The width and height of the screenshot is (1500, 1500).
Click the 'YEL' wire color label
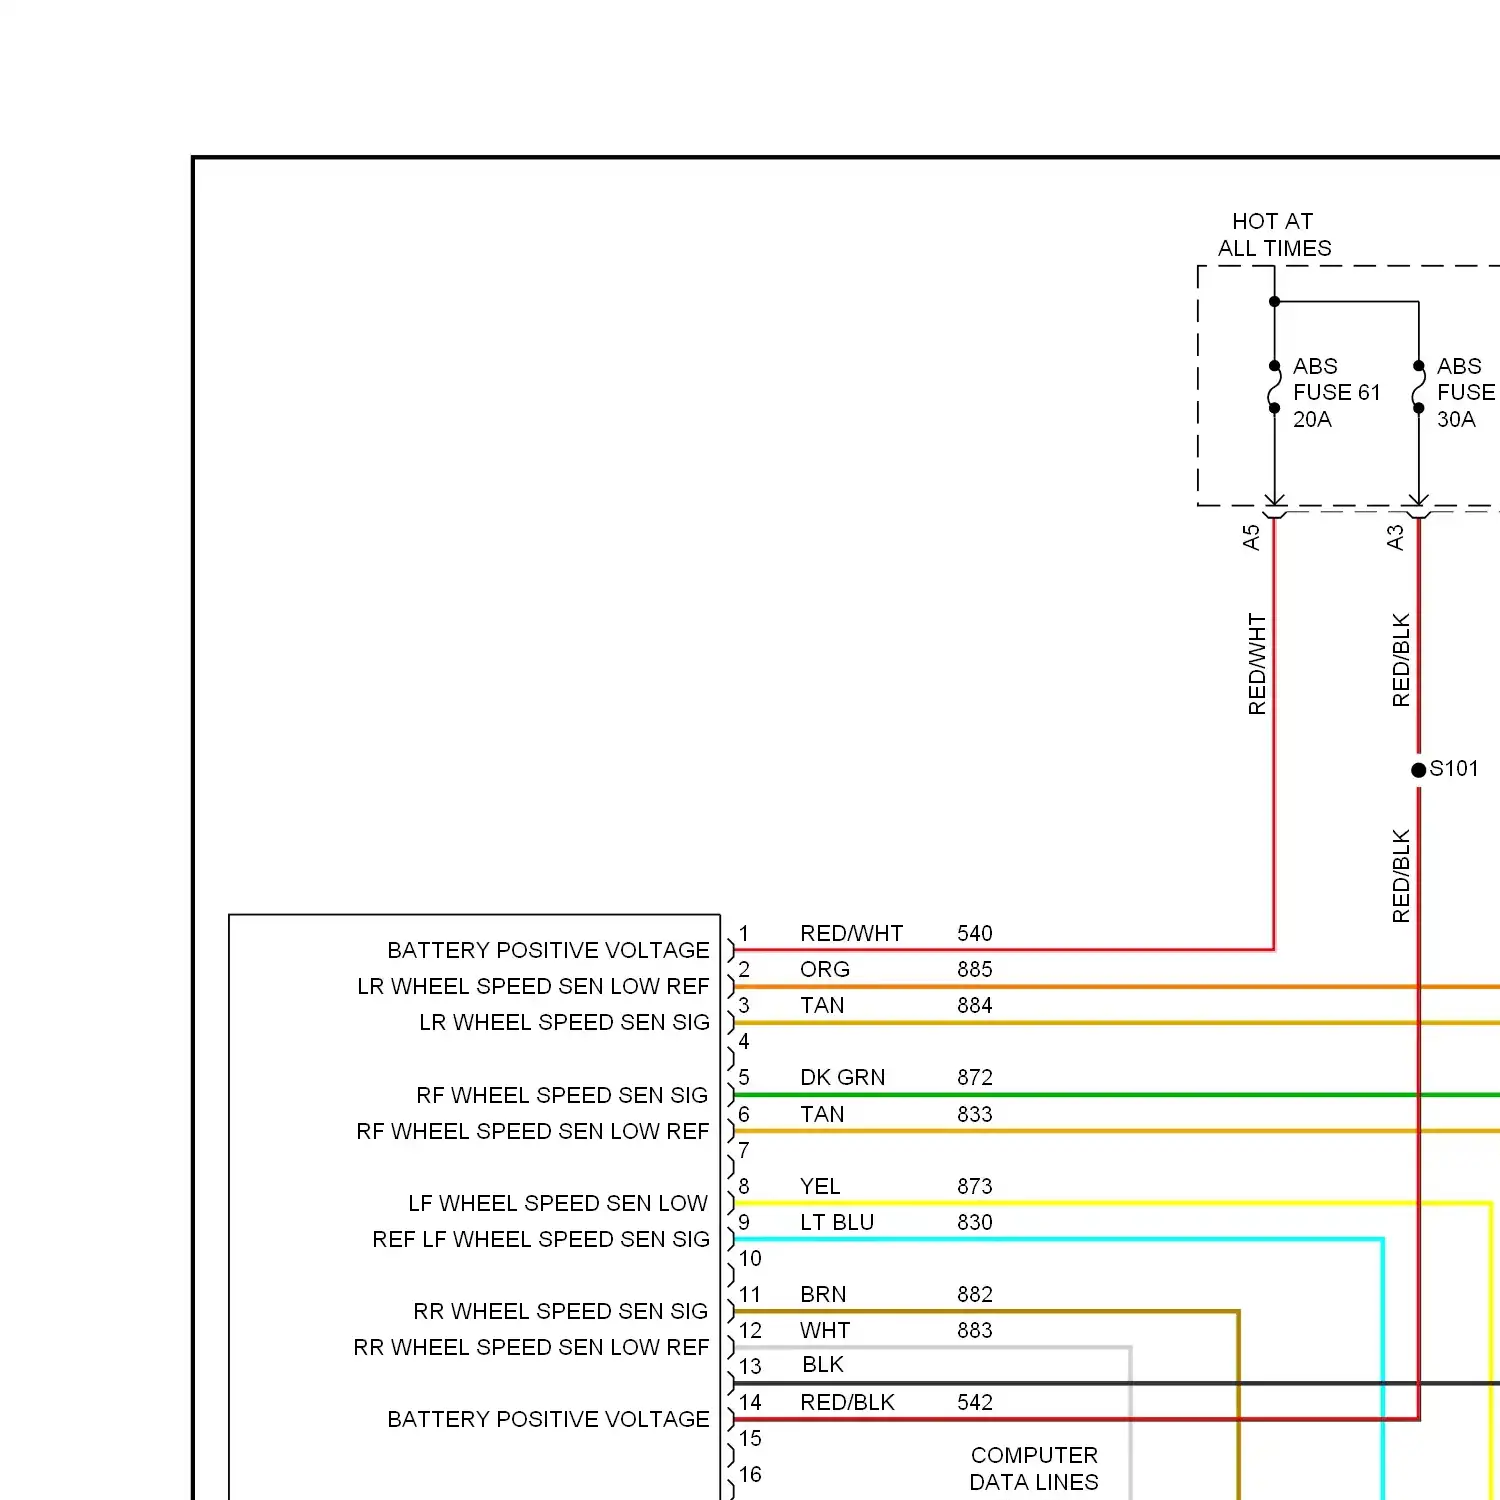point(820,1186)
